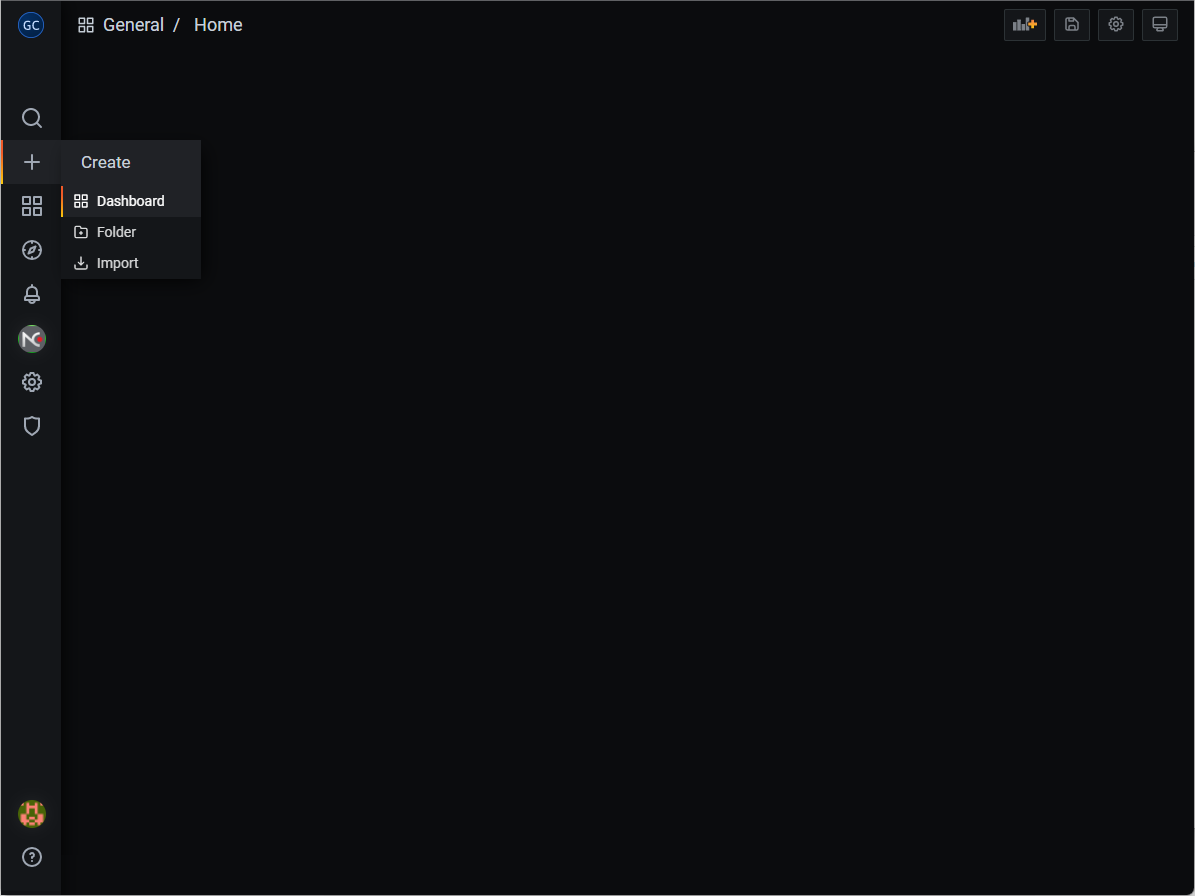Open the Server Admin shield icon
1195x896 pixels.
click(x=31, y=426)
